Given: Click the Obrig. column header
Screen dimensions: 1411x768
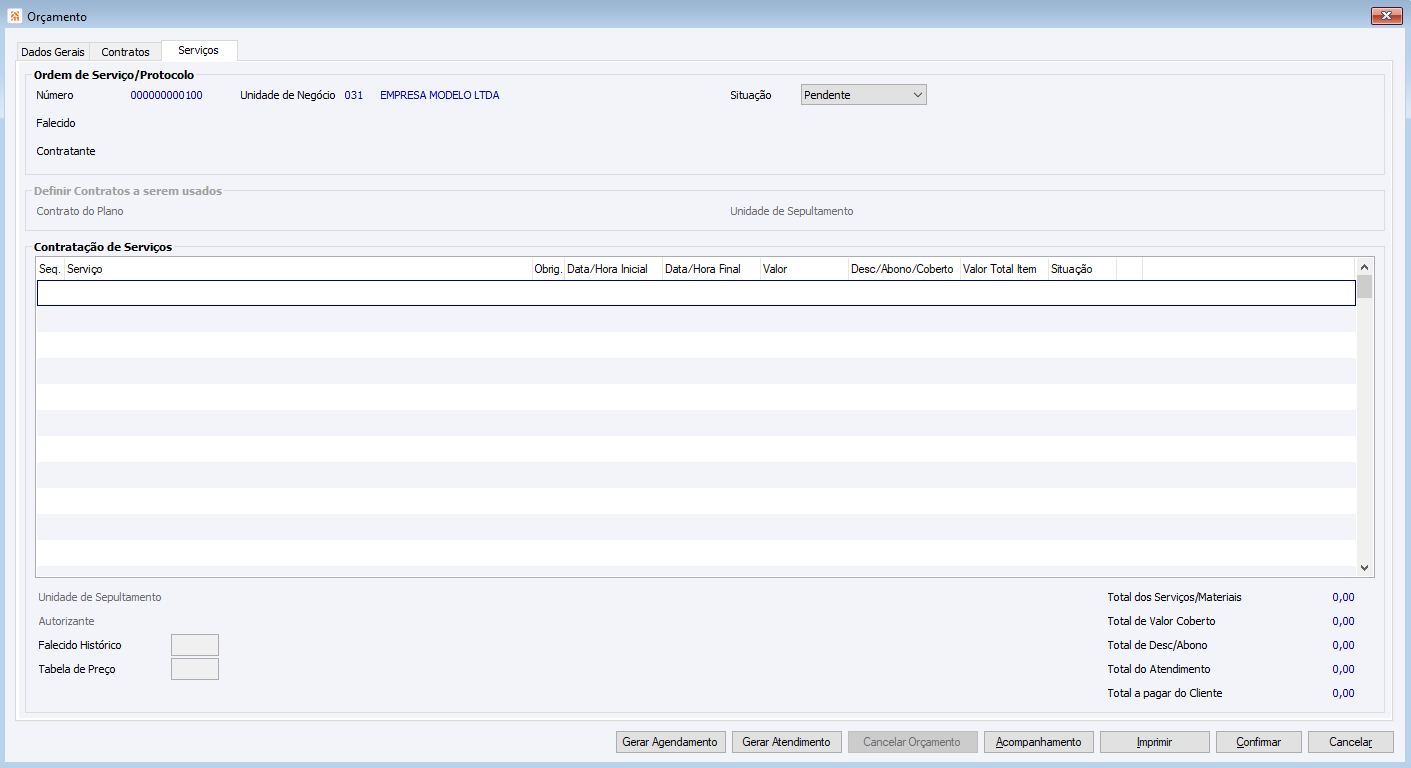Looking at the screenshot, I should (548, 269).
